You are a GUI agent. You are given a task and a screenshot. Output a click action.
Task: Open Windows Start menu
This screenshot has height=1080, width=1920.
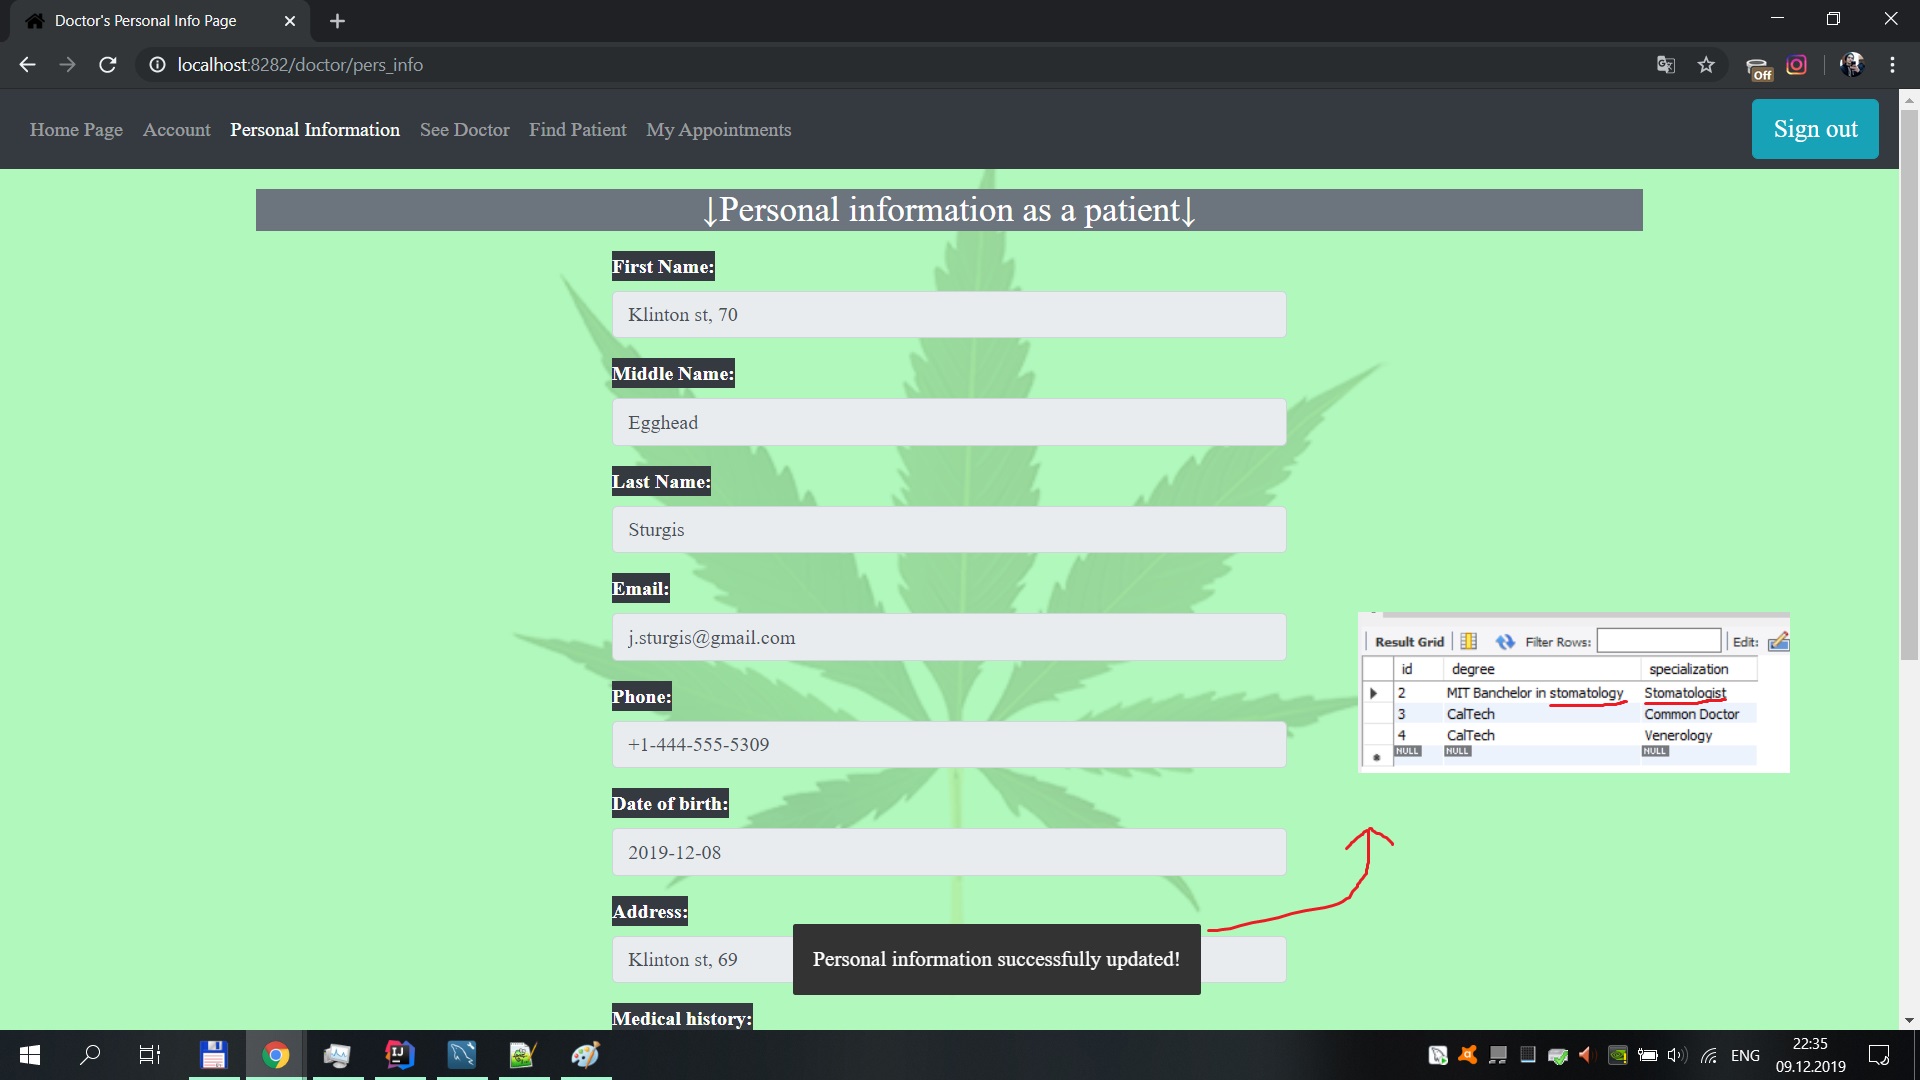(30, 1055)
